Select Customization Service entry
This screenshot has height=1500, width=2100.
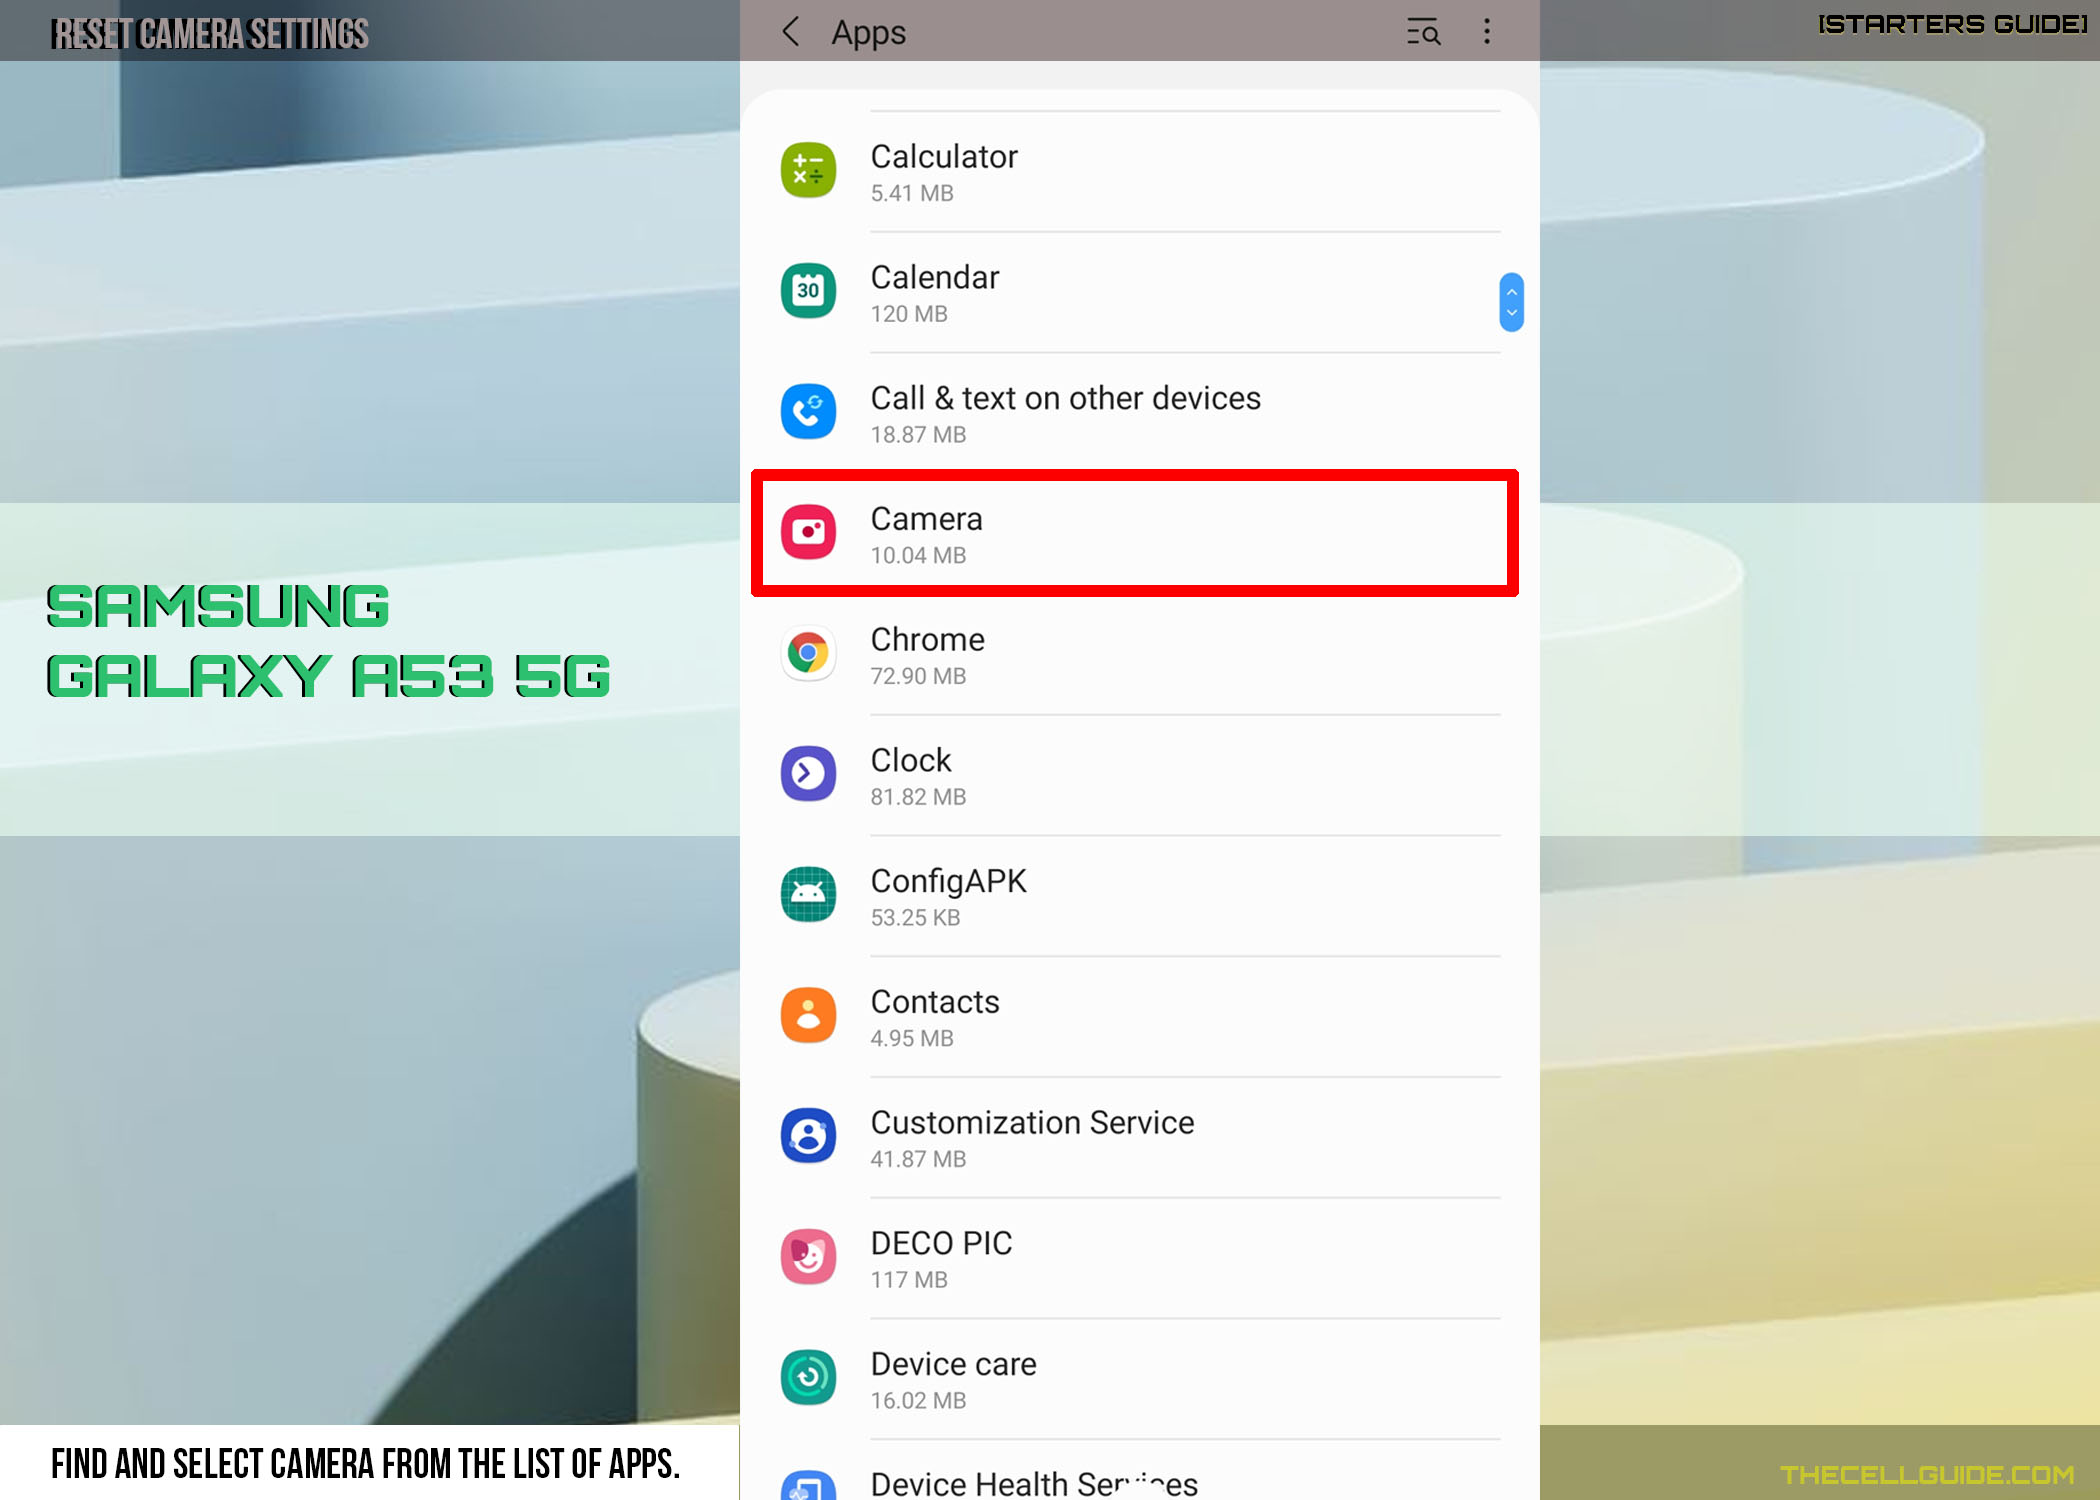[1140, 1137]
